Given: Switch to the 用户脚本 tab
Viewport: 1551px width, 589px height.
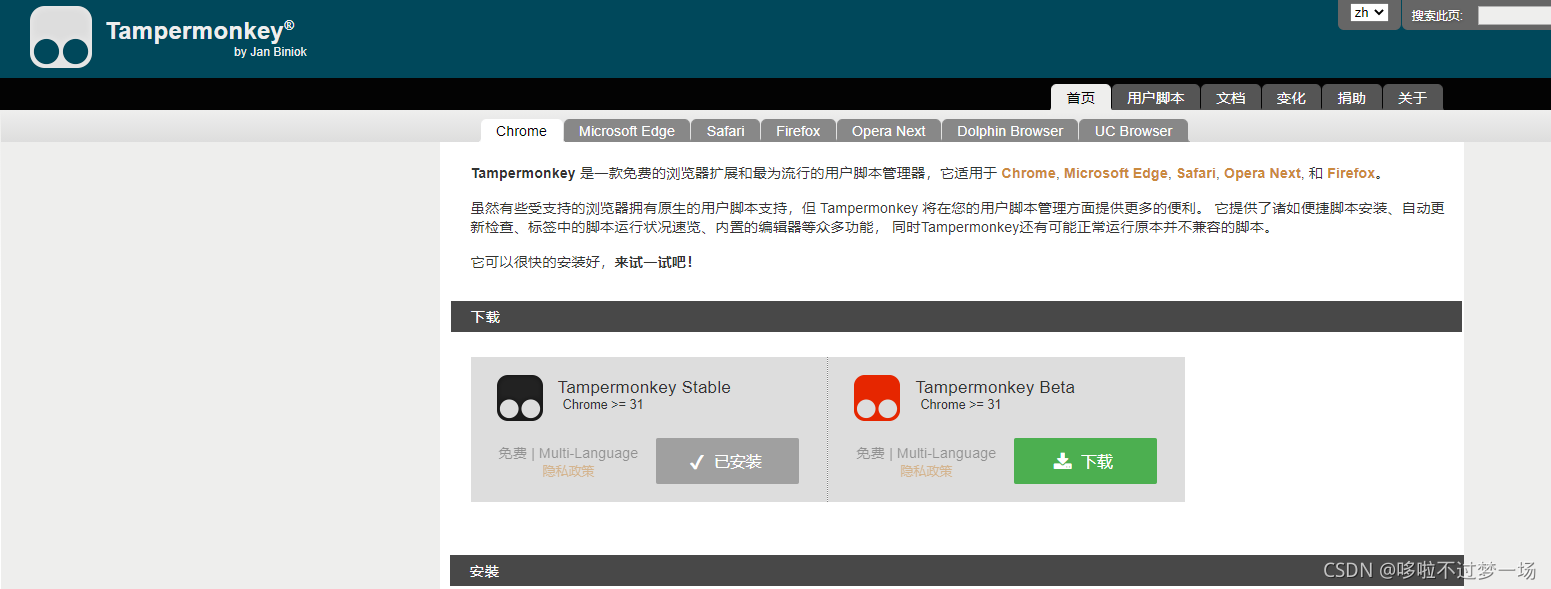Looking at the screenshot, I should [x=1155, y=98].
